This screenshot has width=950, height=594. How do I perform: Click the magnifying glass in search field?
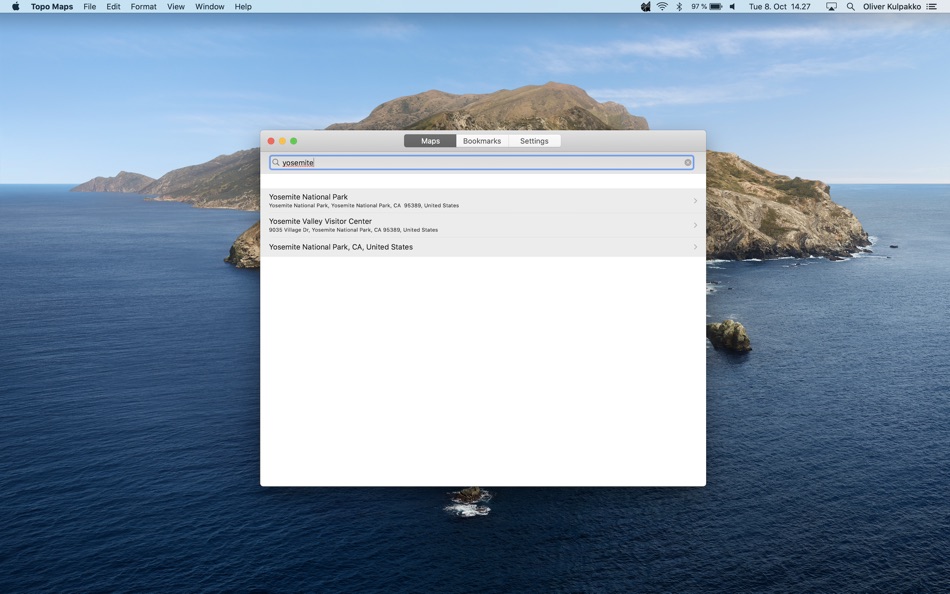click(x=276, y=162)
